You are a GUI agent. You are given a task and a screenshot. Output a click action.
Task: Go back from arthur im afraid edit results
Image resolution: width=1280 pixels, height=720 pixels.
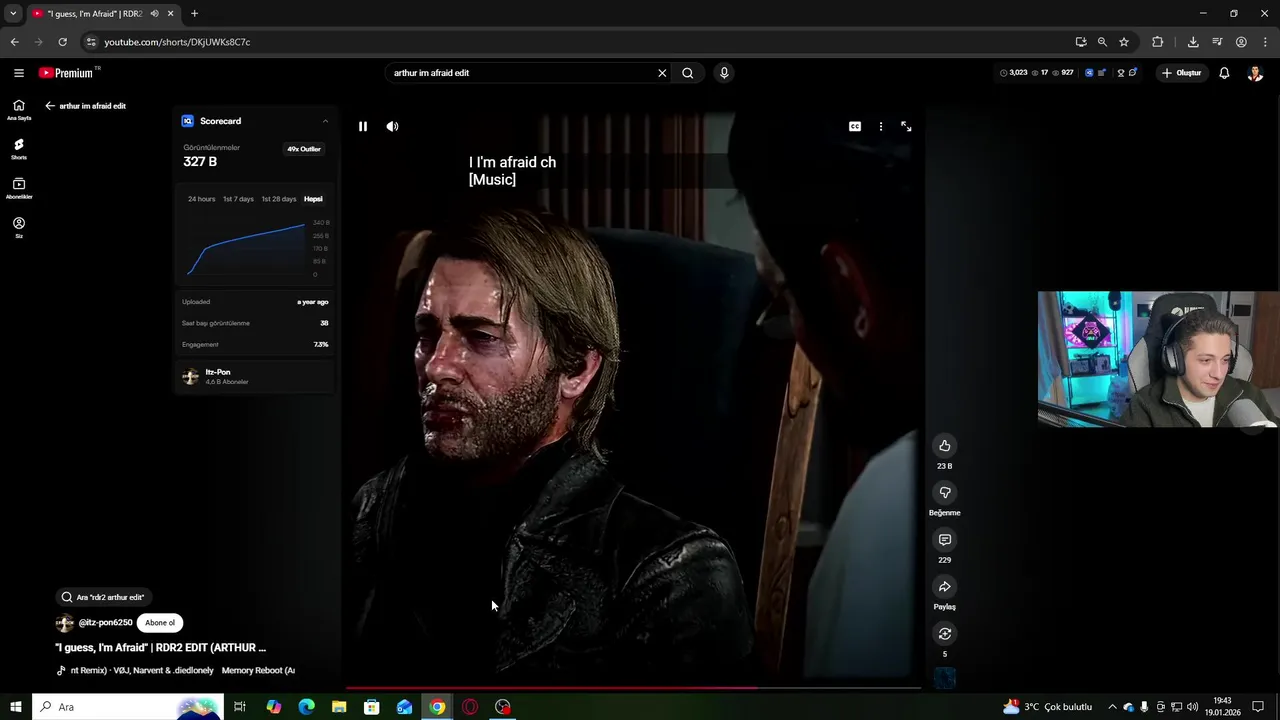[x=50, y=106]
